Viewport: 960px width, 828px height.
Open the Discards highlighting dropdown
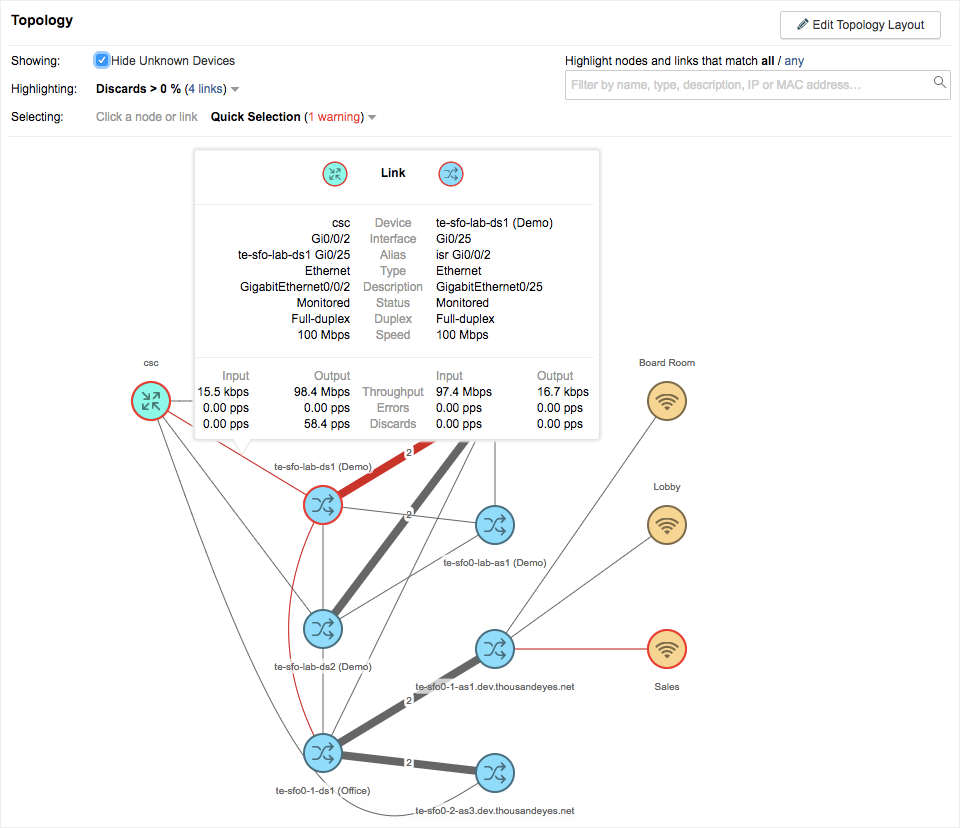tap(235, 89)
